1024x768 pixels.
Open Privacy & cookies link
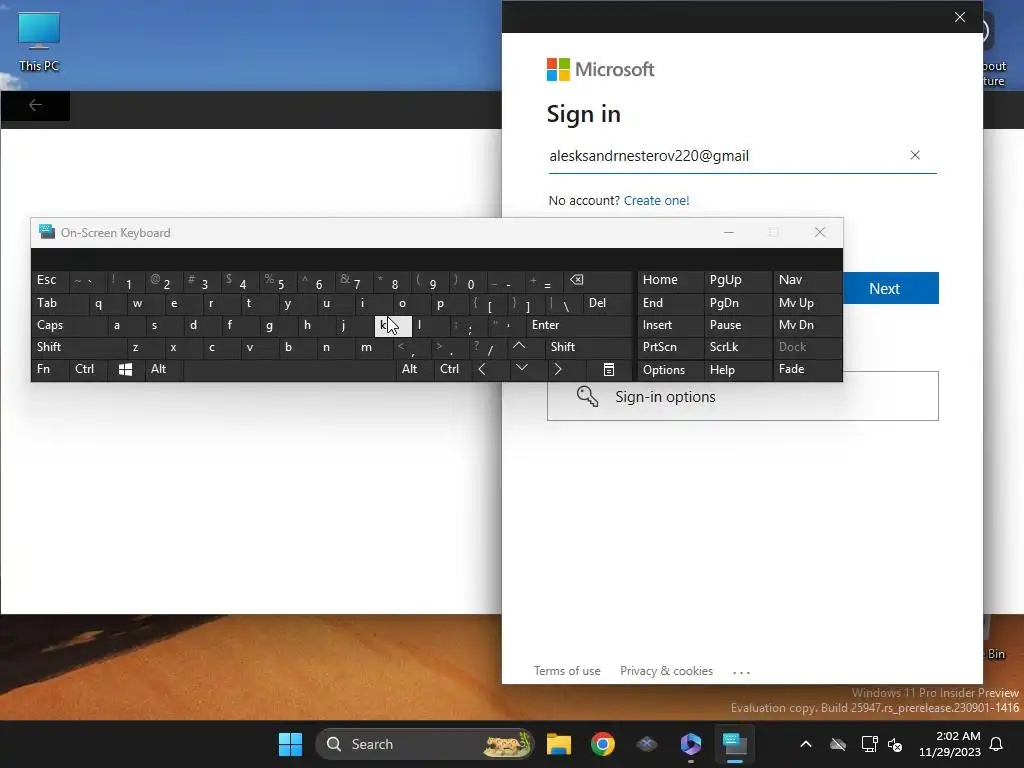(666, 671)
